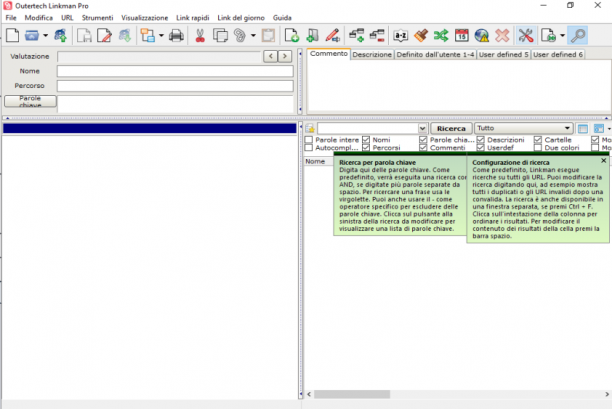Click the New blank document icon
This screenshot has width=612, height=409.
tap(12, 36)
